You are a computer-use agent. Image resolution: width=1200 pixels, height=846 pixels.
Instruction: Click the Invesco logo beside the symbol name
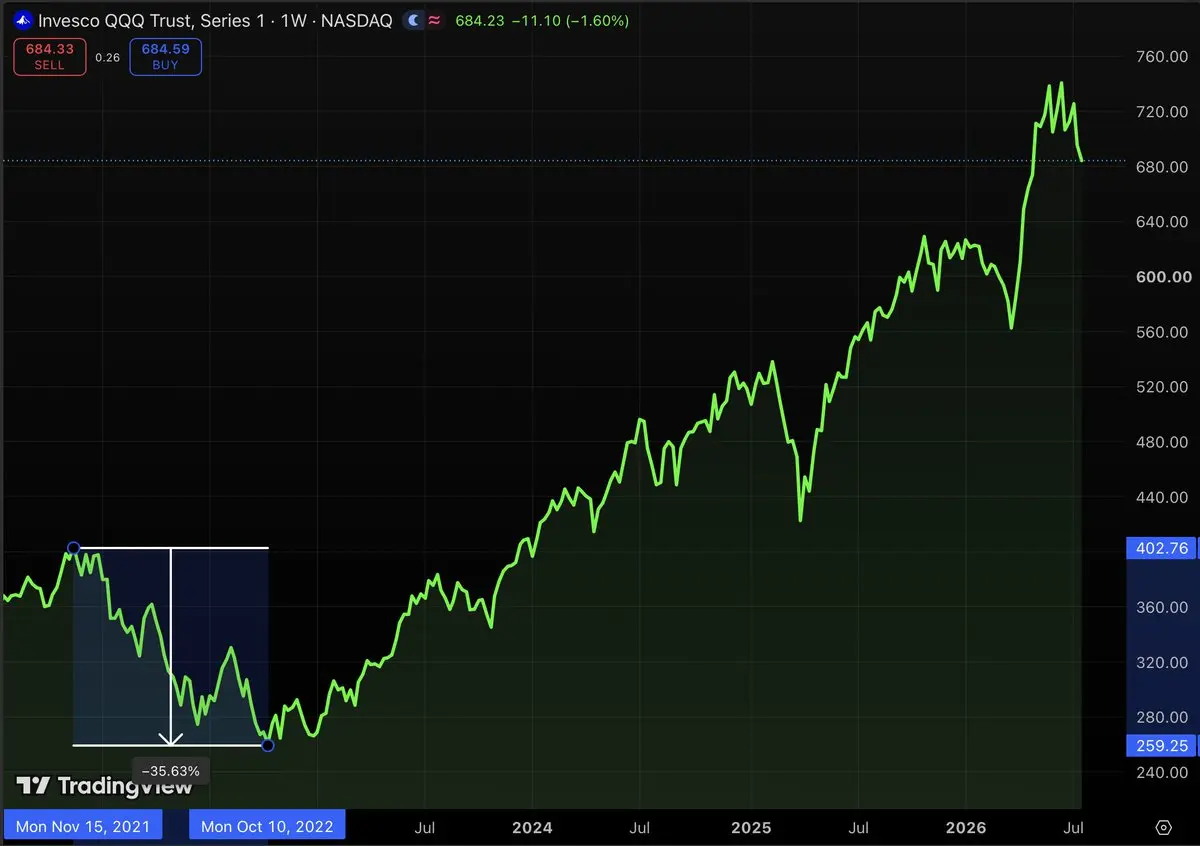(24, 20)
